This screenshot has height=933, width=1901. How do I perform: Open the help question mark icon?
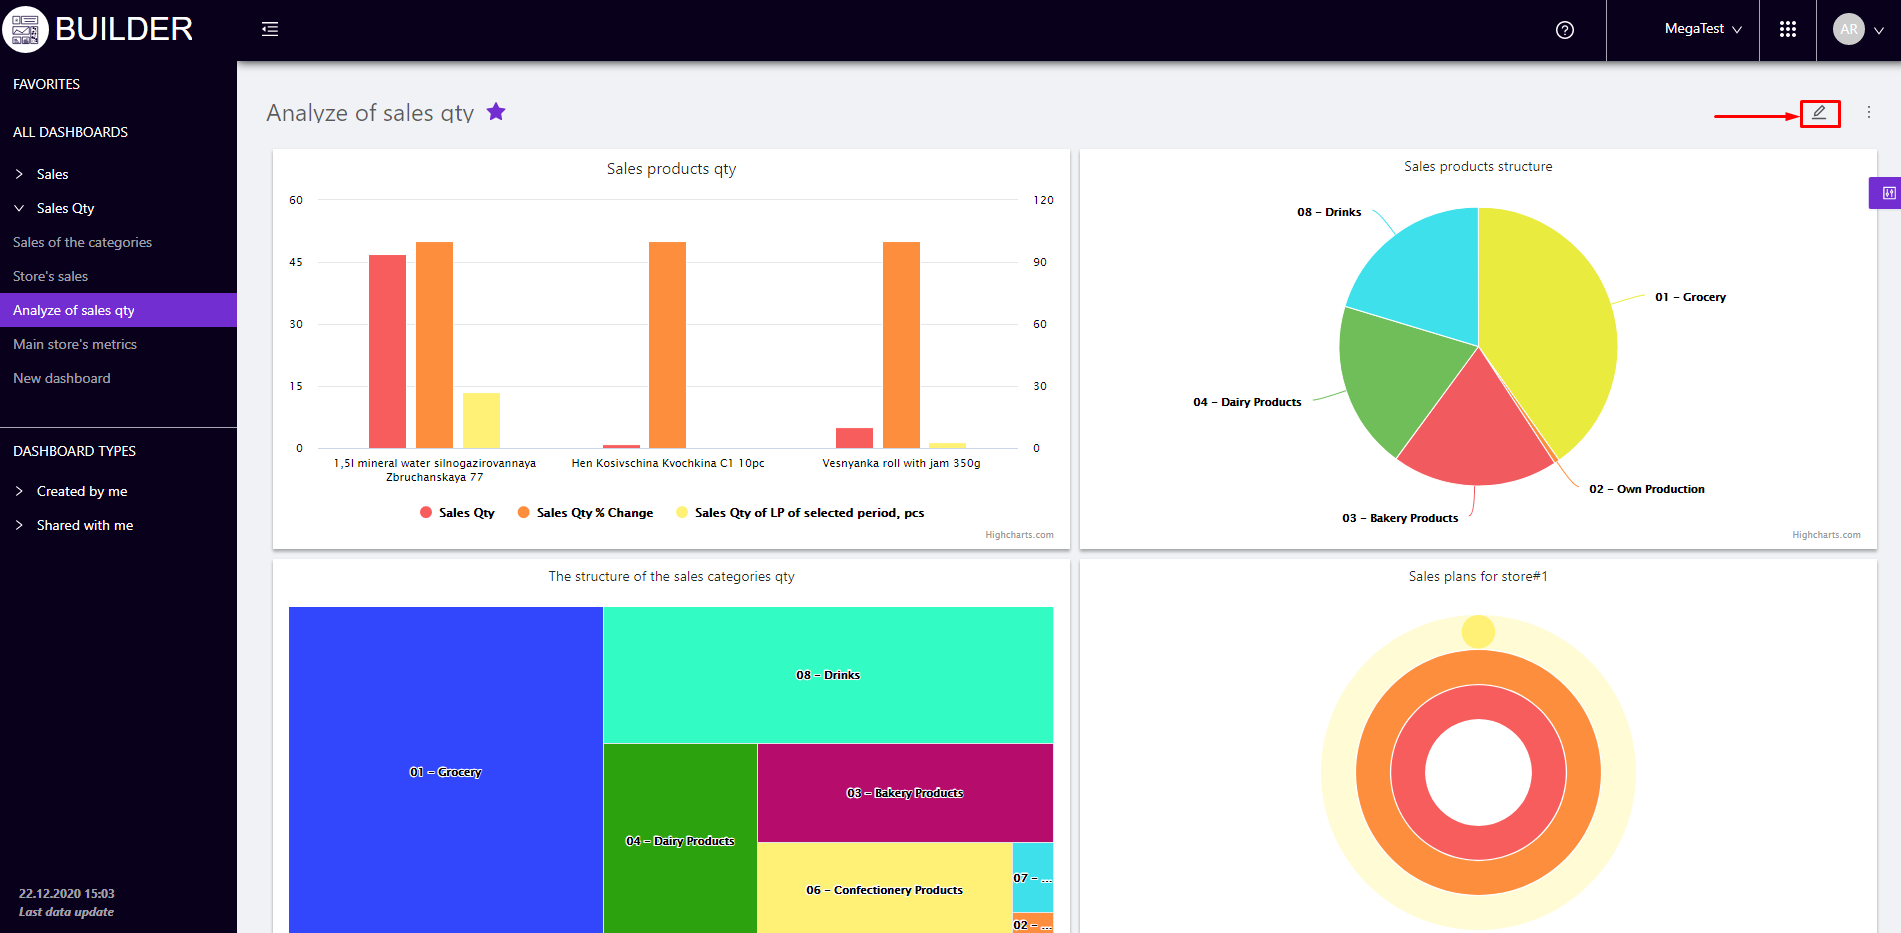(1565, 30)
